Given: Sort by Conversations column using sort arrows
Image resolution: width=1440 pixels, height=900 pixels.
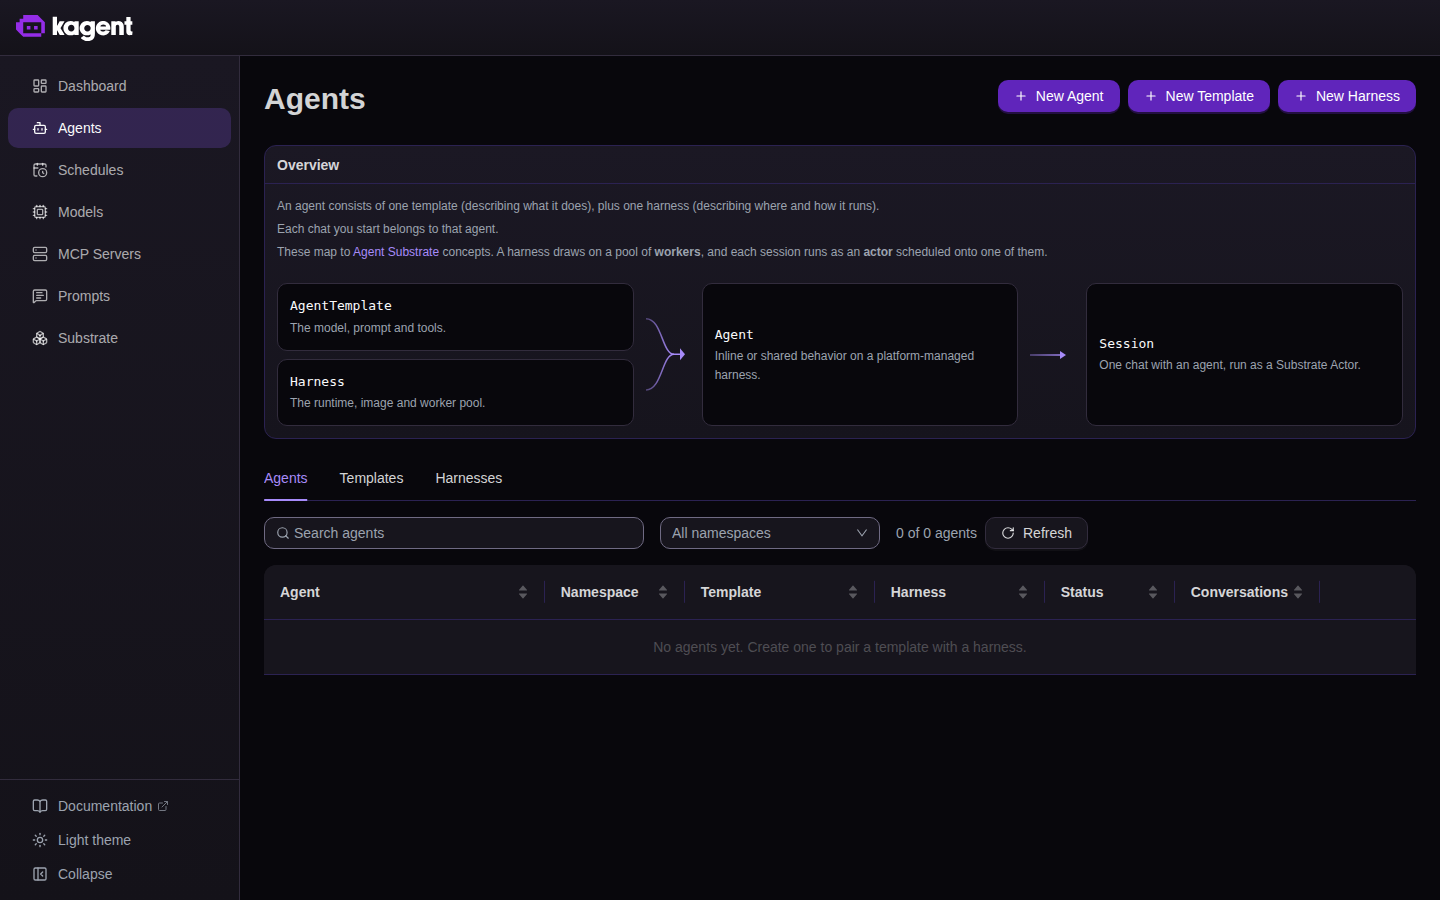Looking at the screenshot, I should (x=1298, y=592).
